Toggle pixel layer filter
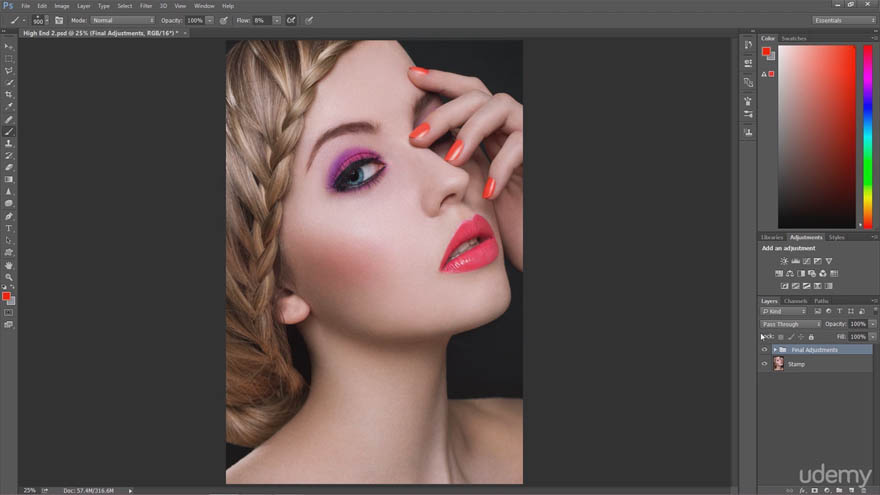Image resolution: width=880 pixels, height=495 pixels. [x=818, y=311]
